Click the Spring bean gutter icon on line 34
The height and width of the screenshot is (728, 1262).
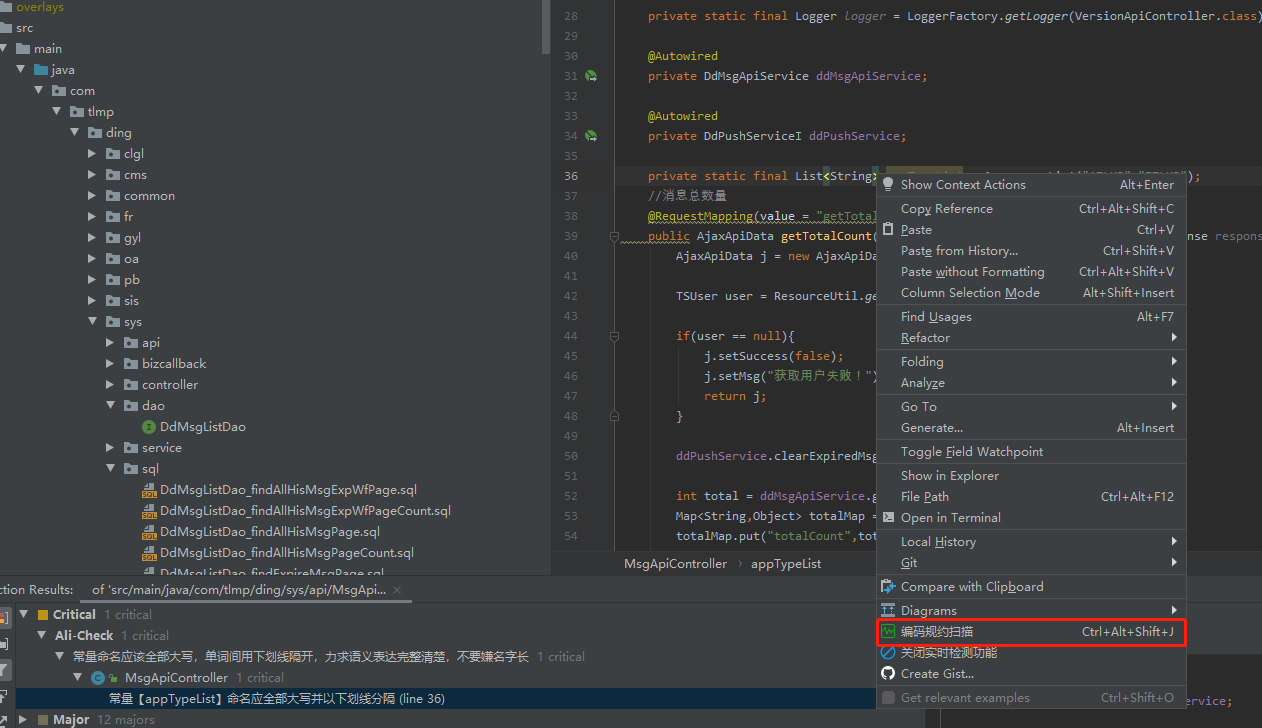(591, 136)
